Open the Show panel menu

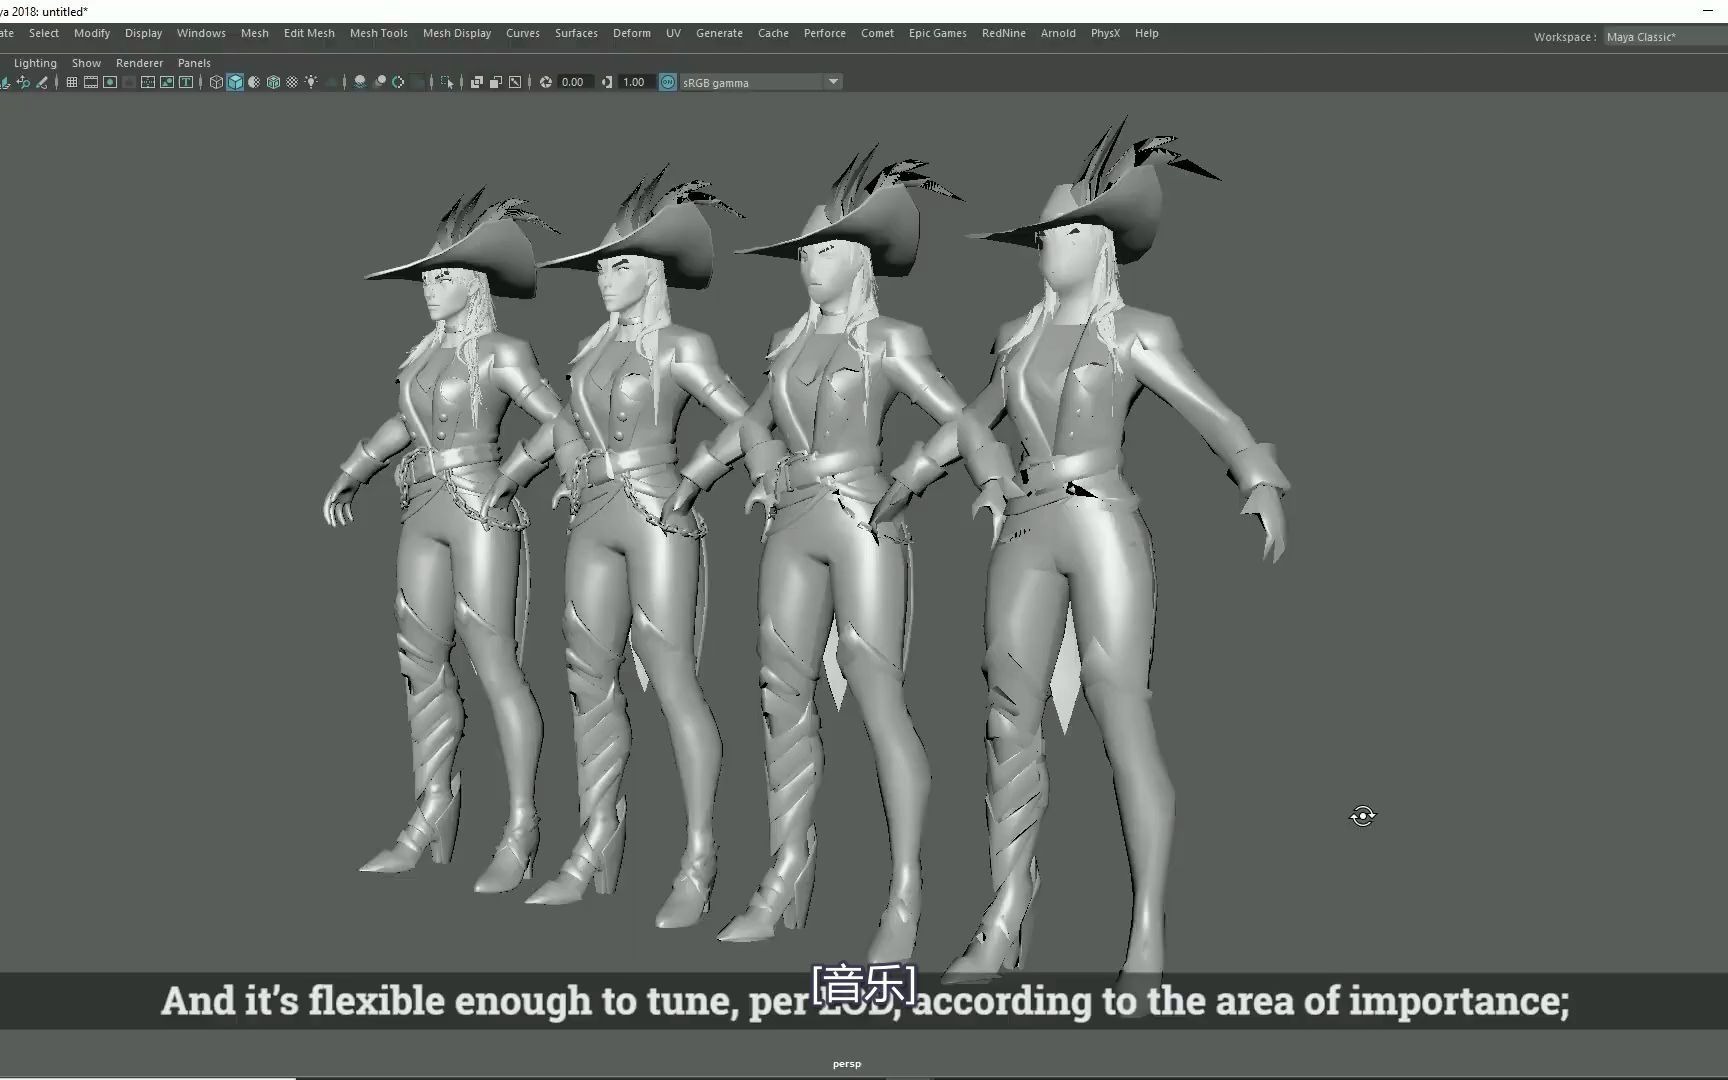(86, 63)
